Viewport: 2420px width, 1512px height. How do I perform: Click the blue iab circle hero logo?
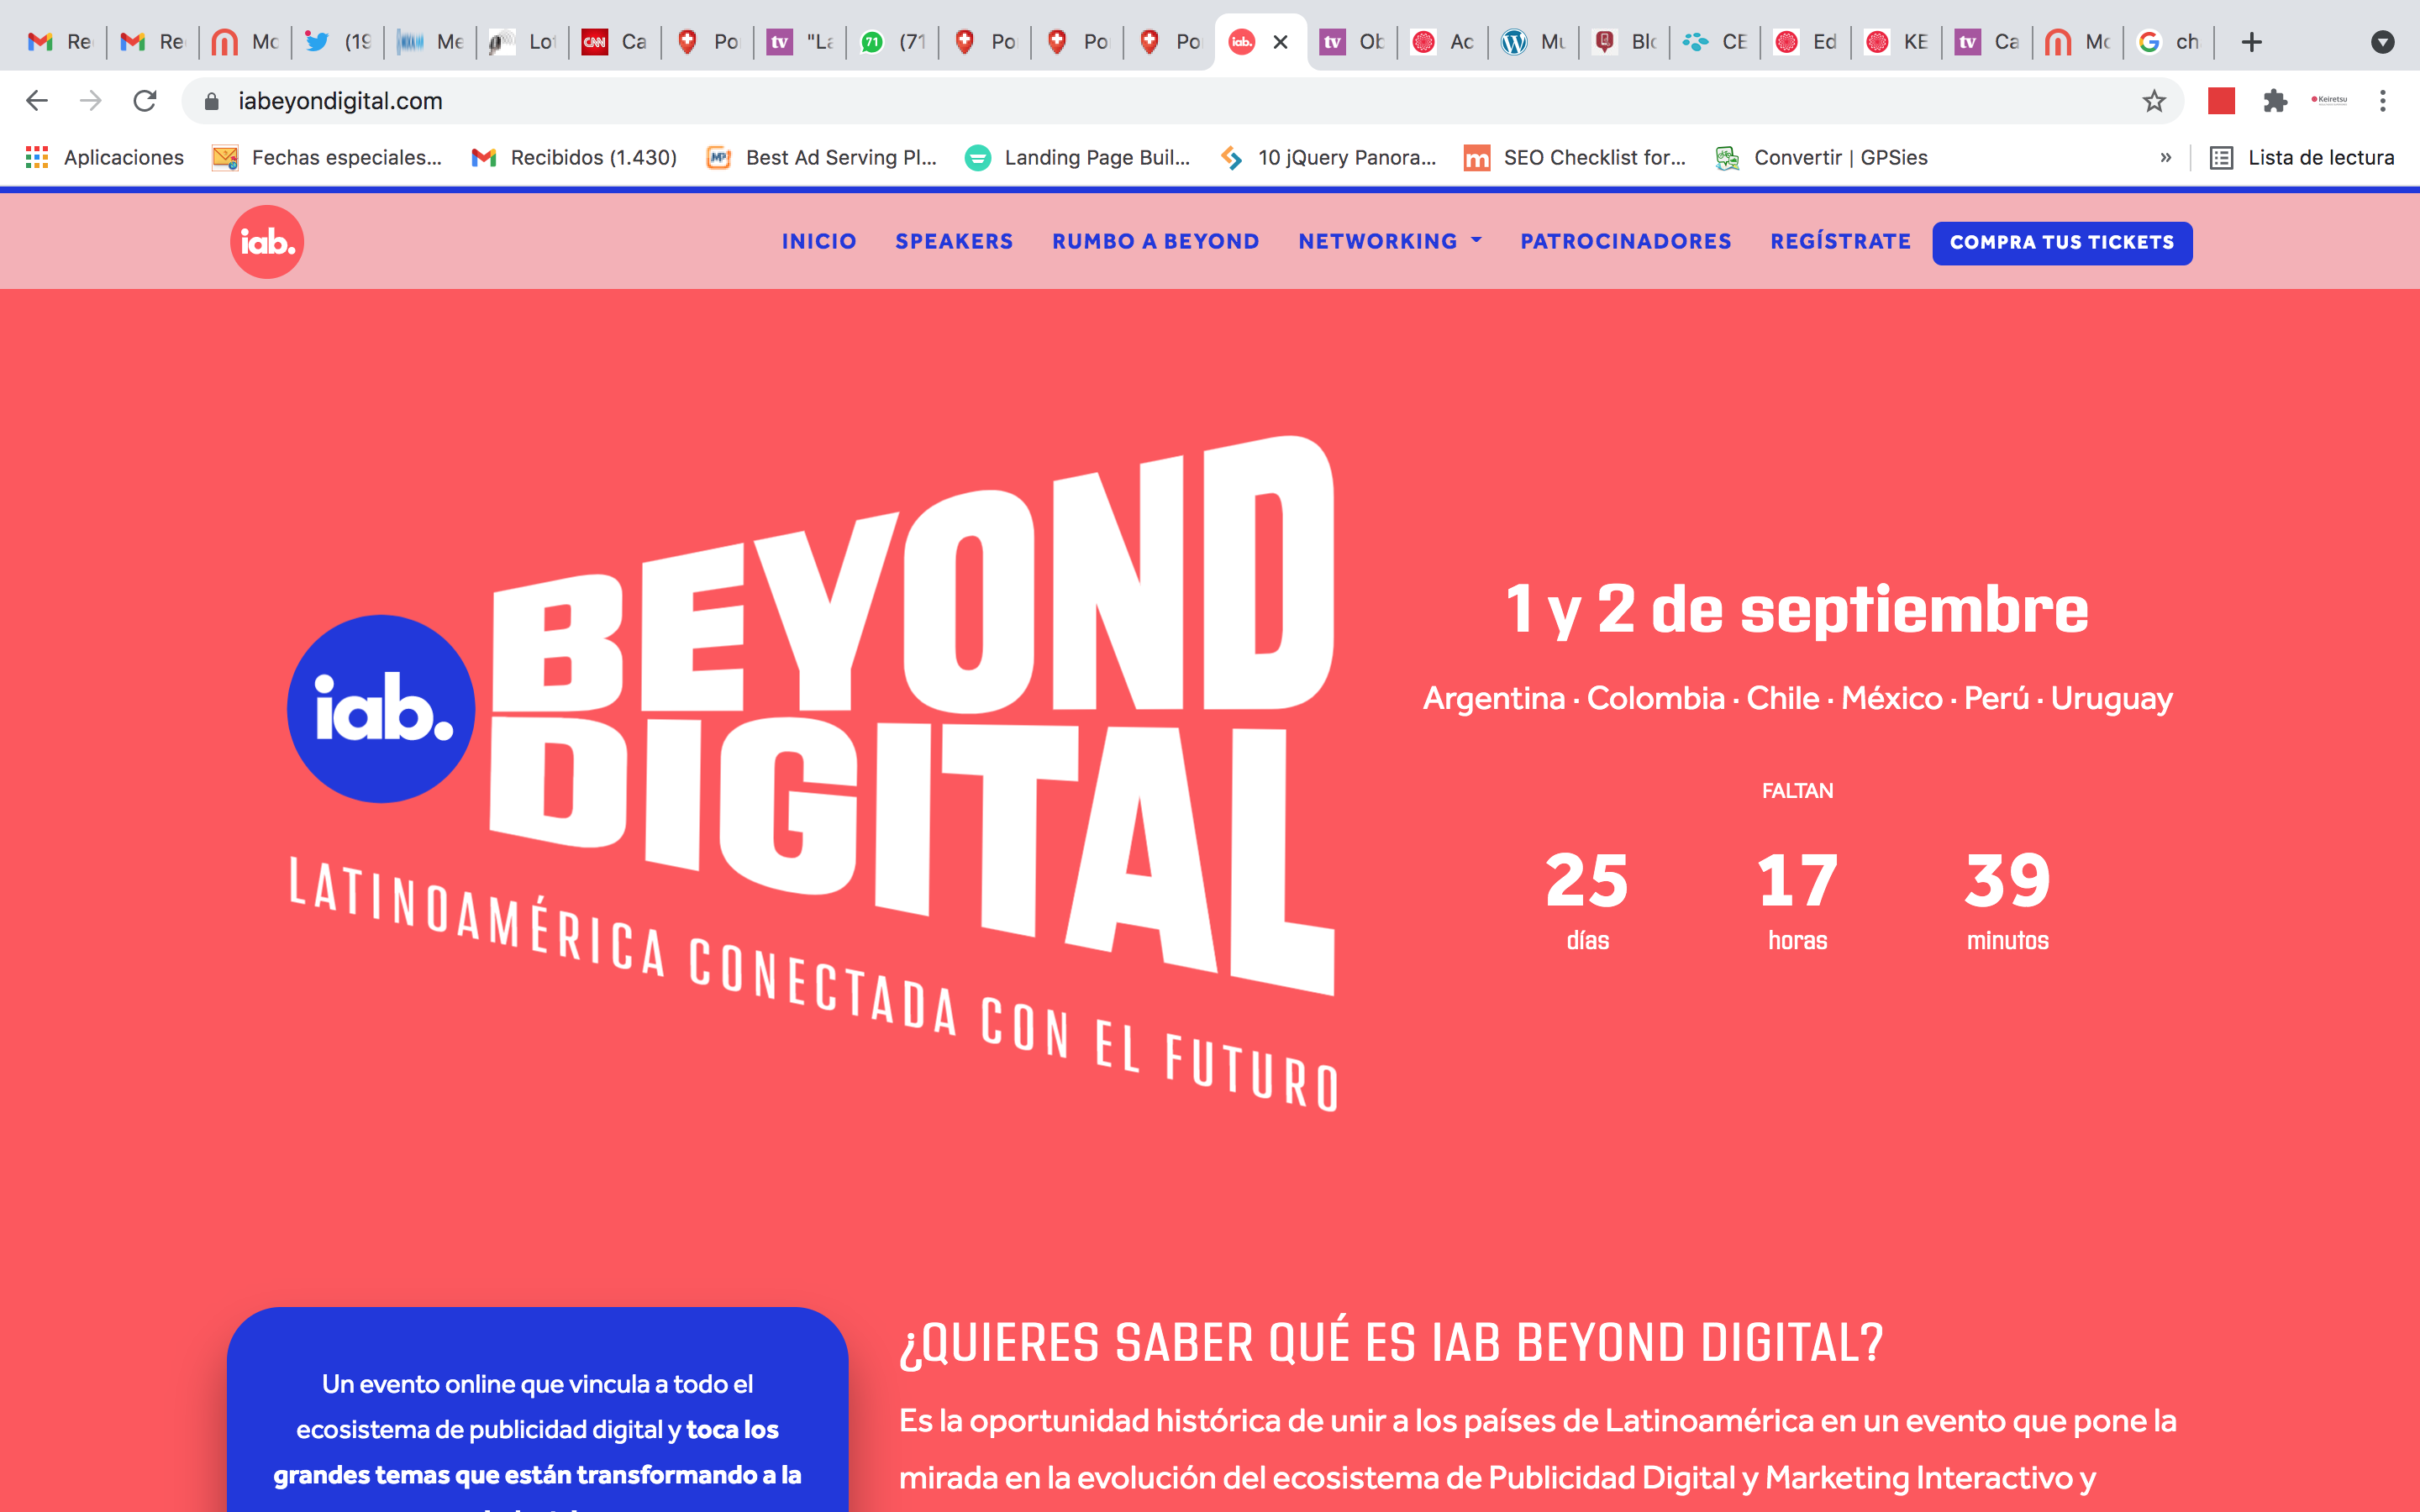tap(381, 708)
